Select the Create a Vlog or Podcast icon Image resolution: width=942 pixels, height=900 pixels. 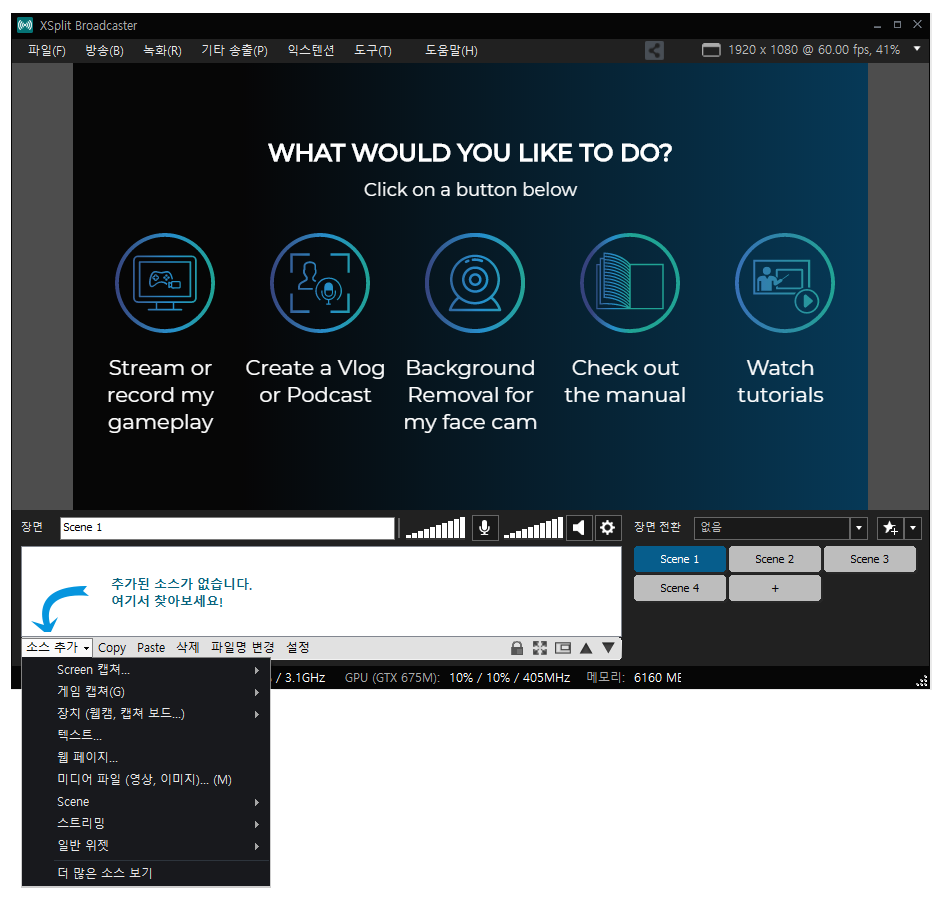click(320, 283)
